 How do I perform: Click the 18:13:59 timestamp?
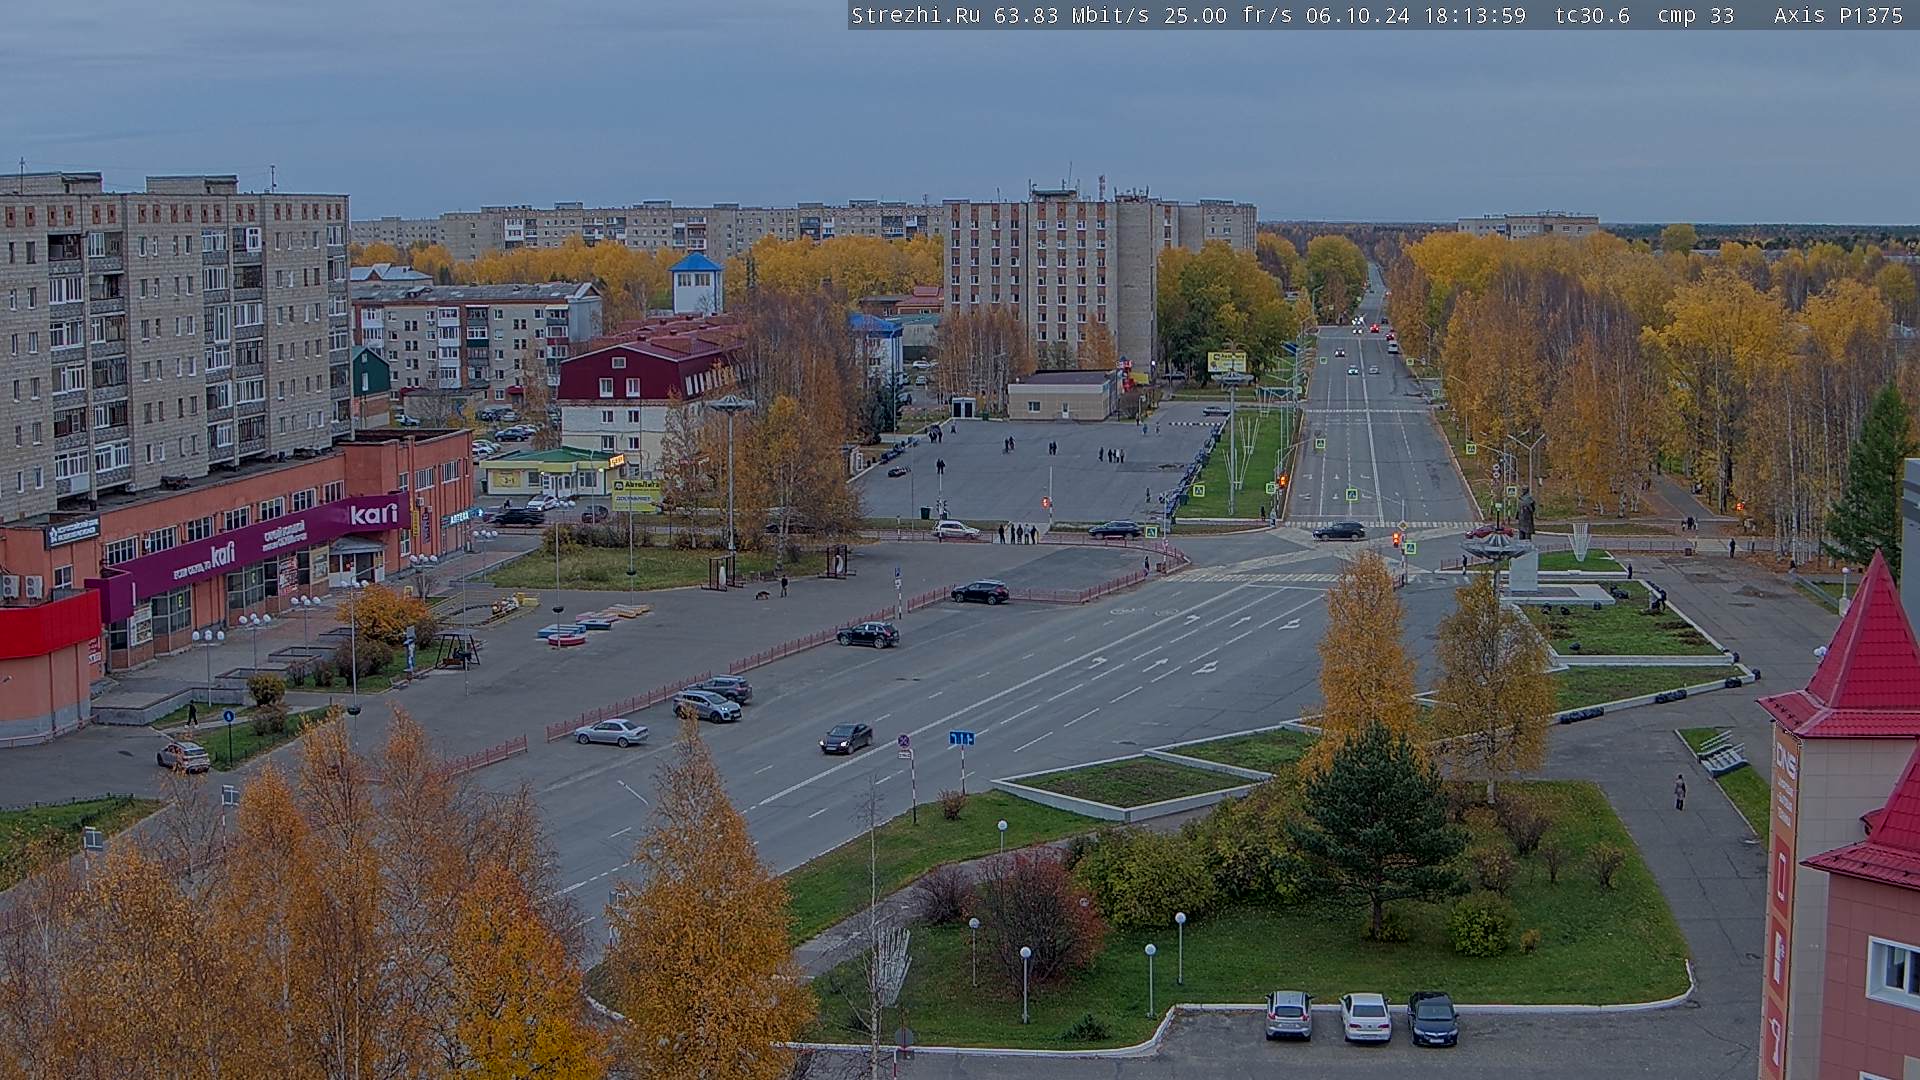1474,15
